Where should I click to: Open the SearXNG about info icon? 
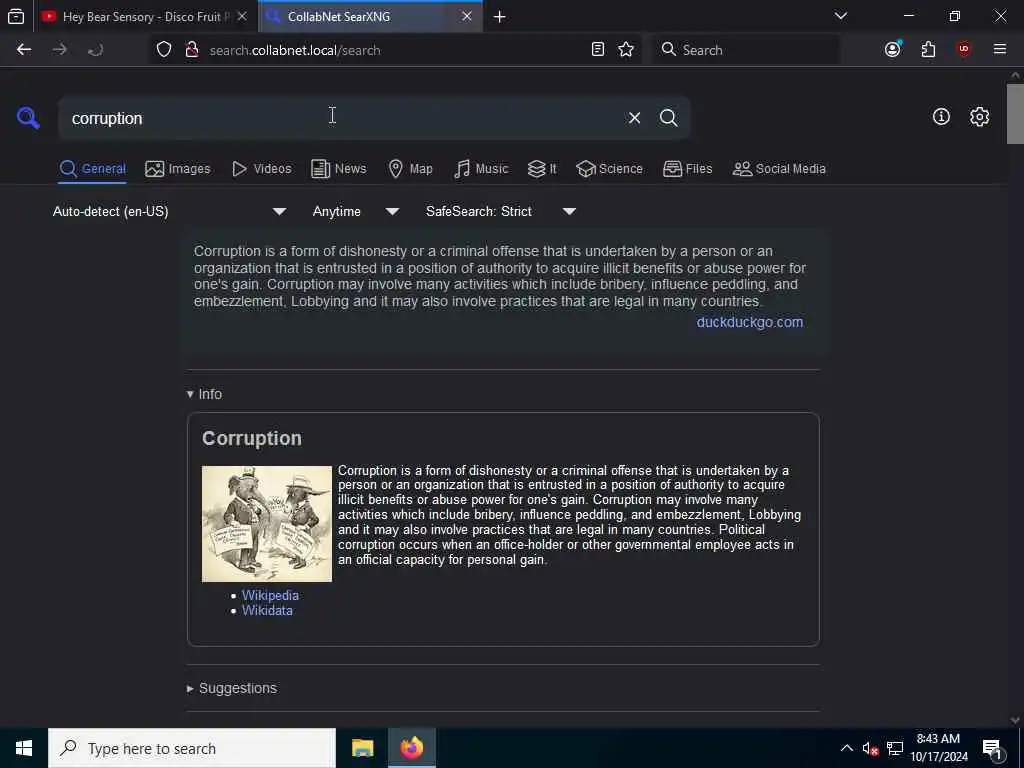pos(941,117)
